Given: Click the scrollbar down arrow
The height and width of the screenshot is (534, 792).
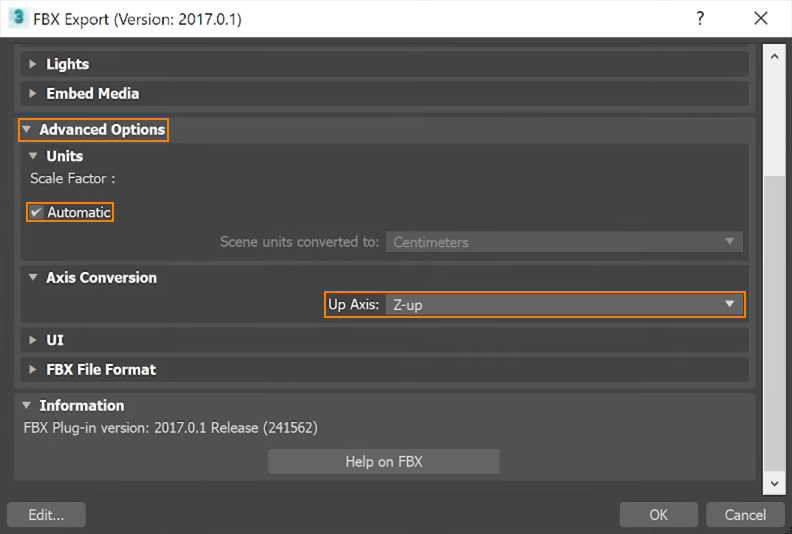Looking at the screenshot, I should pyautogui.click(x=774, y=483).
